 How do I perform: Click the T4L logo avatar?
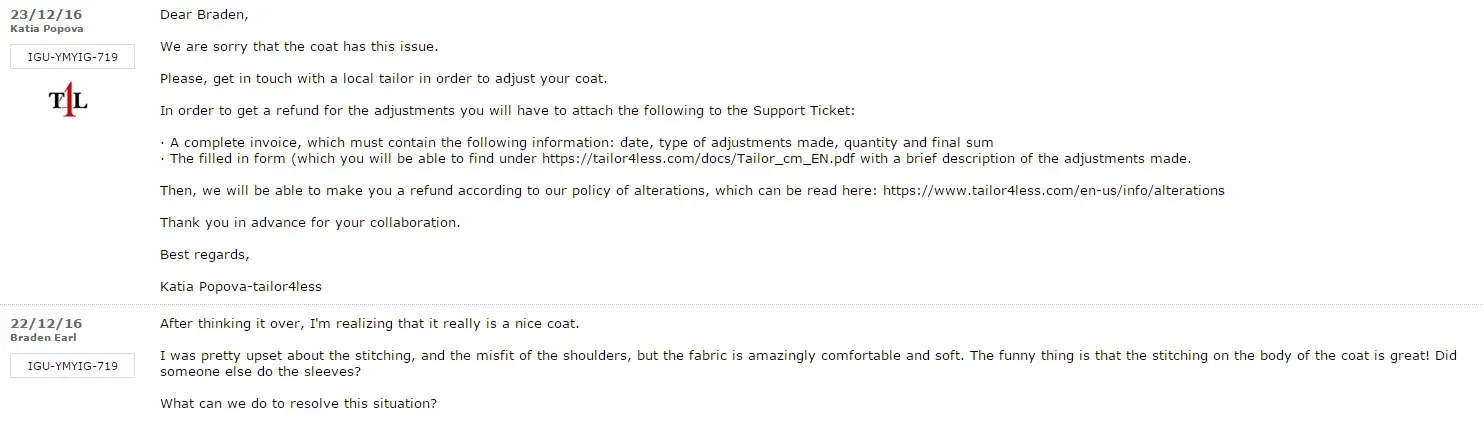point(69,101)
